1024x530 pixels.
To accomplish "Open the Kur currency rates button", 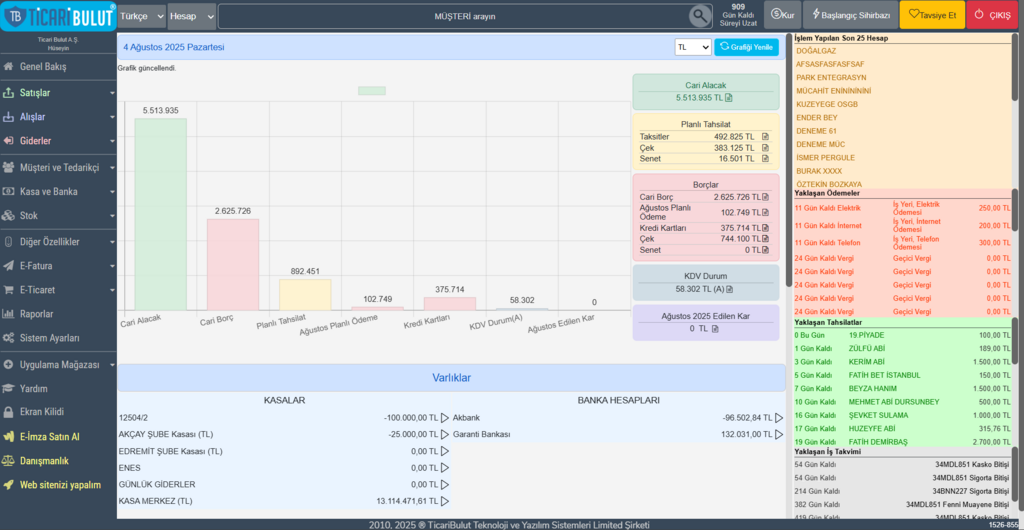I will tap(782, 16).
